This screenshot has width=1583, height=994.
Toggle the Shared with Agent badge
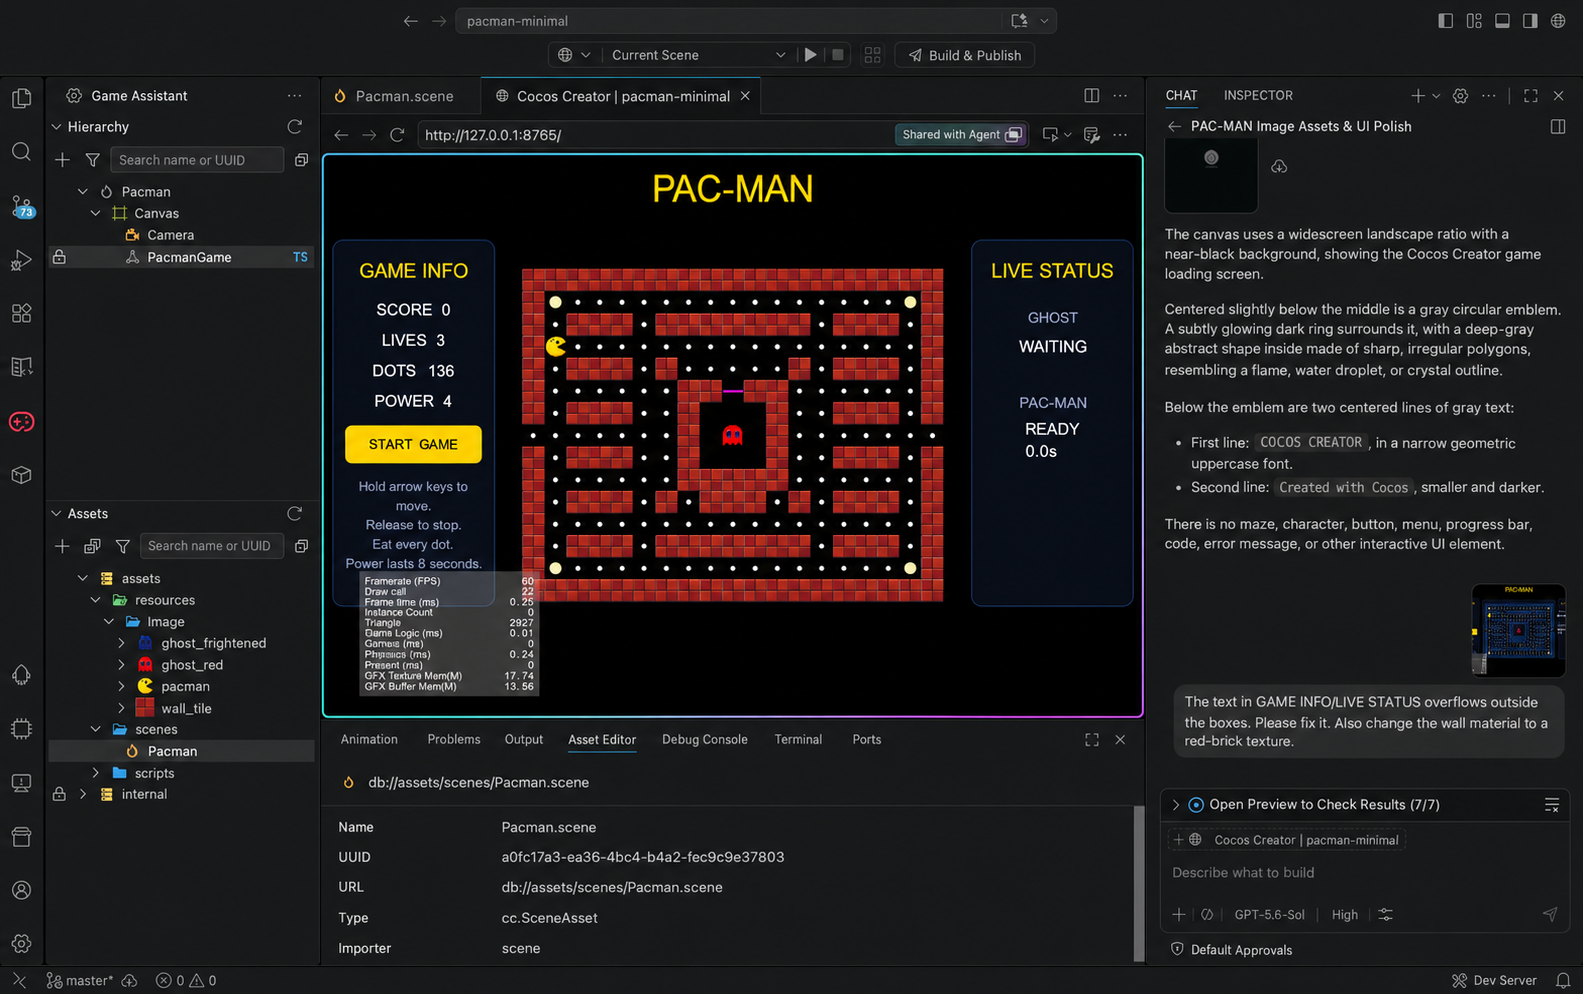coord(961,135)
